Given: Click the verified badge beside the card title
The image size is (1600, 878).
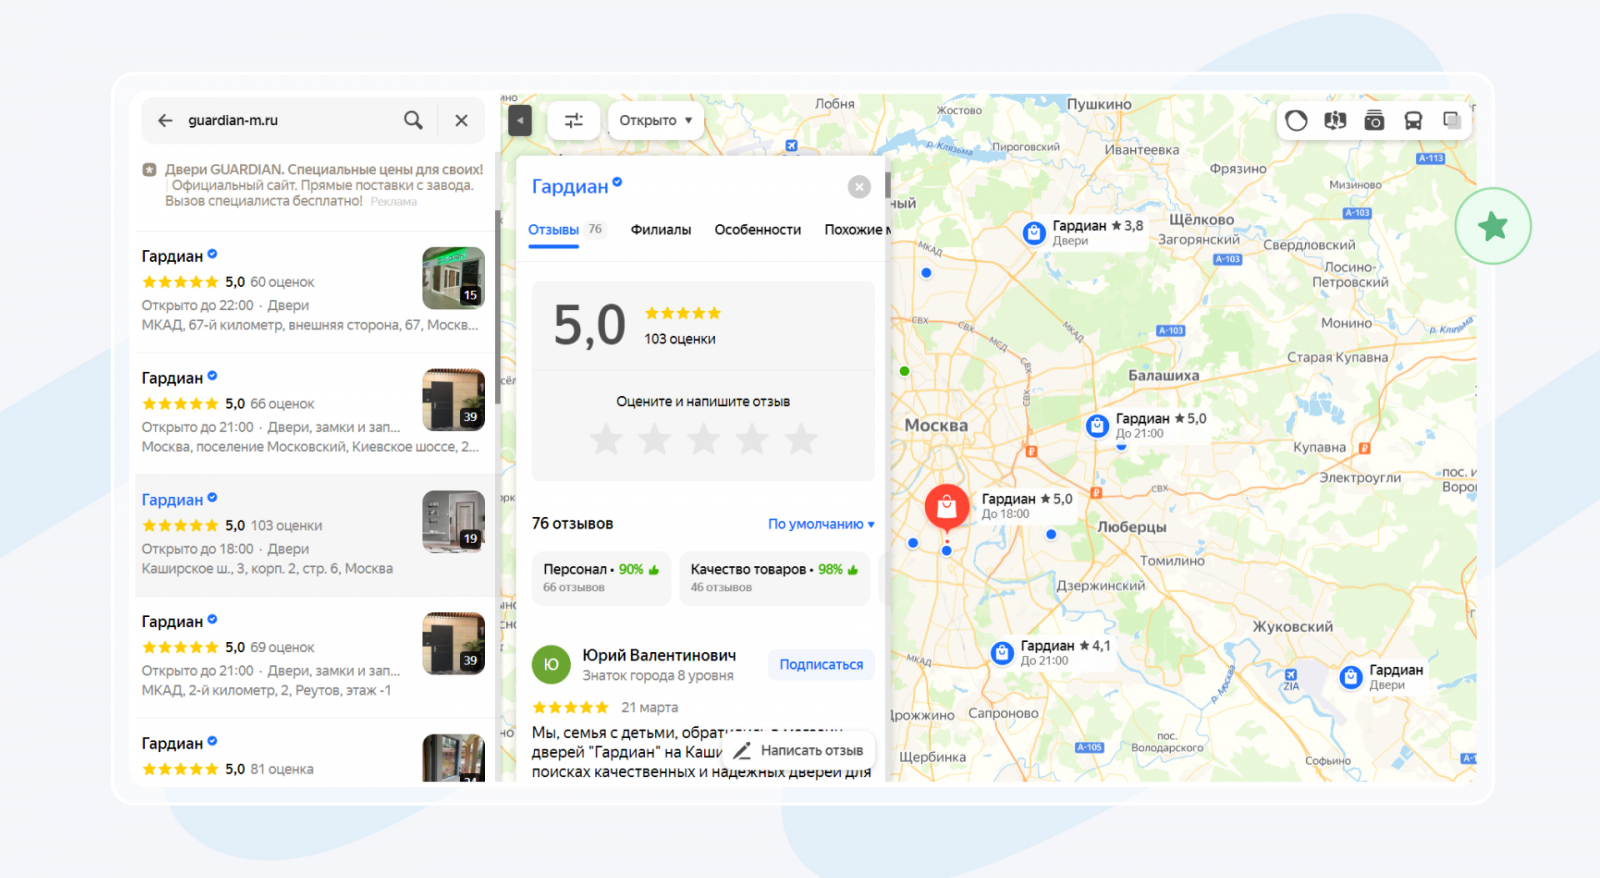Looking at the screenshot, I should coord(617,182).
